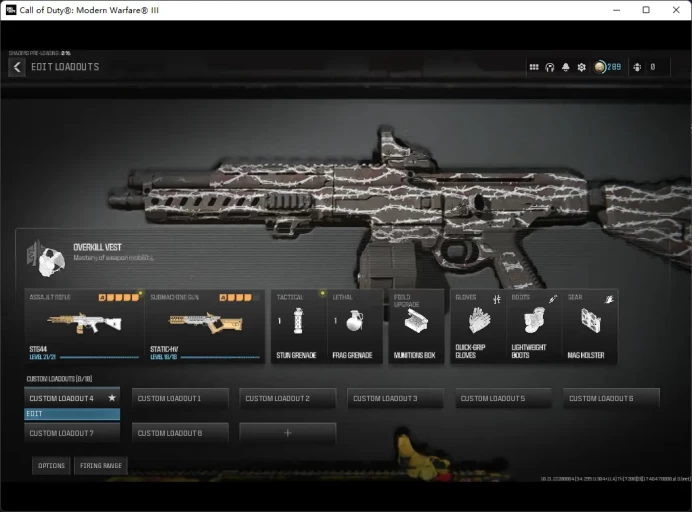
Task: Click the Call of Duty title bar app icon
Action: point(11,10)
